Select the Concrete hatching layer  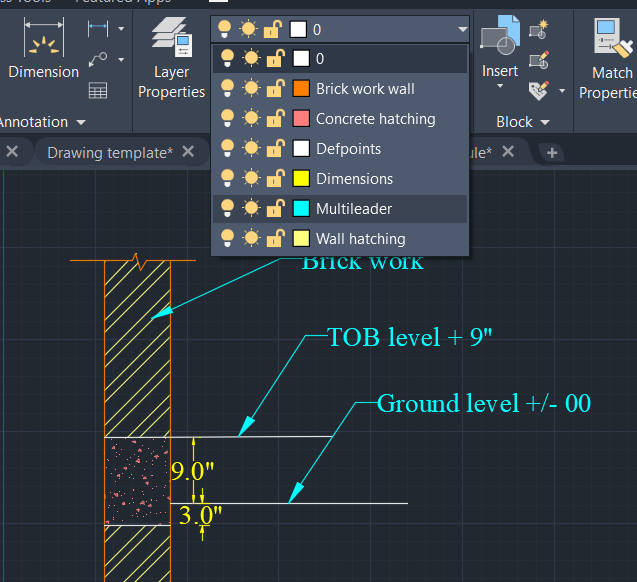(340, 119)
